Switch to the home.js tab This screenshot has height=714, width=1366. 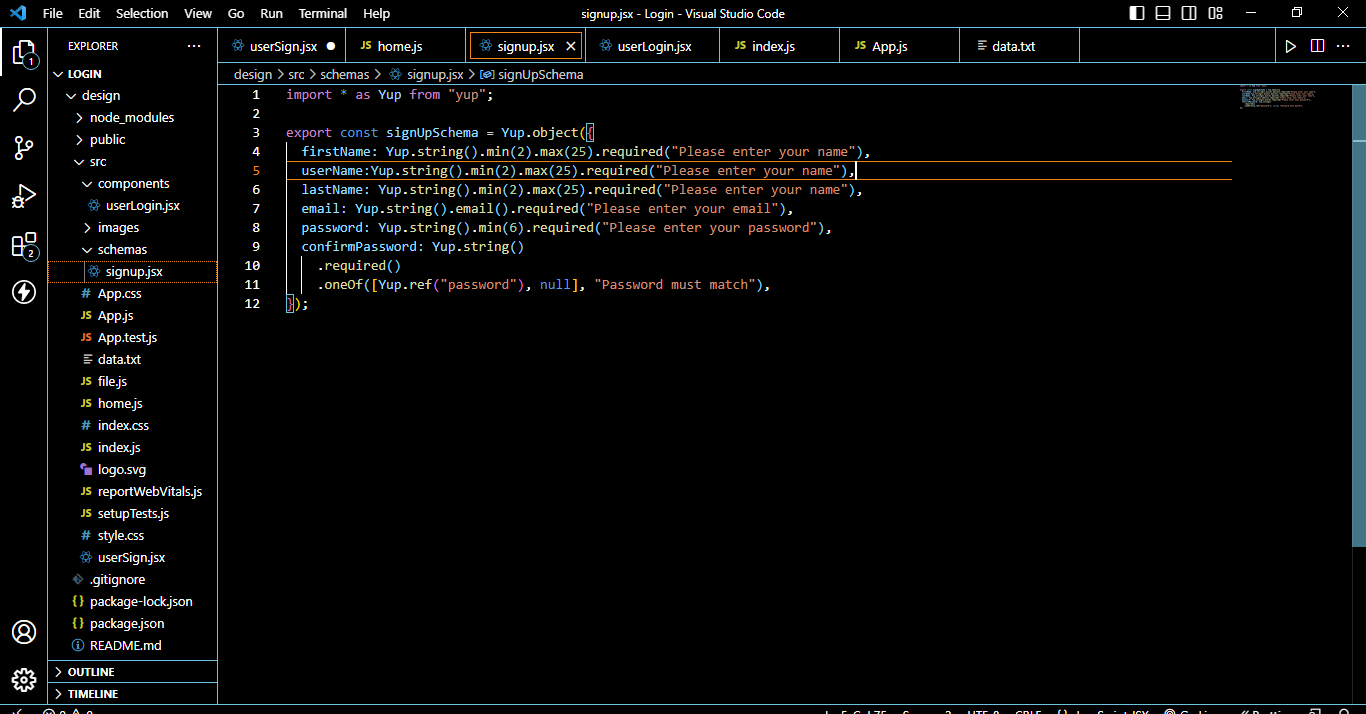[406, 46]
